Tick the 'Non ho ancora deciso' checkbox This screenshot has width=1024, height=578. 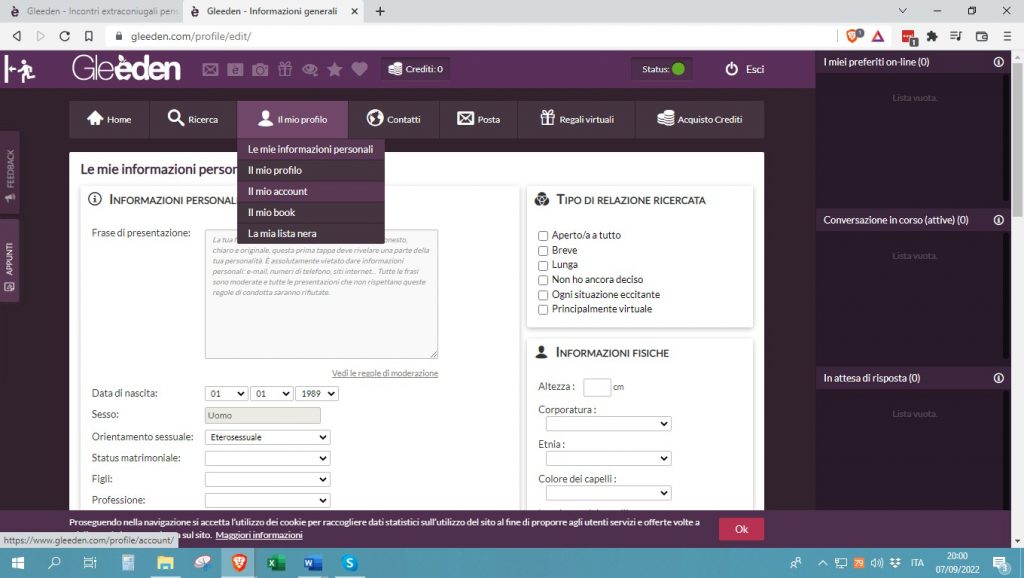click(x=543, y=280)
